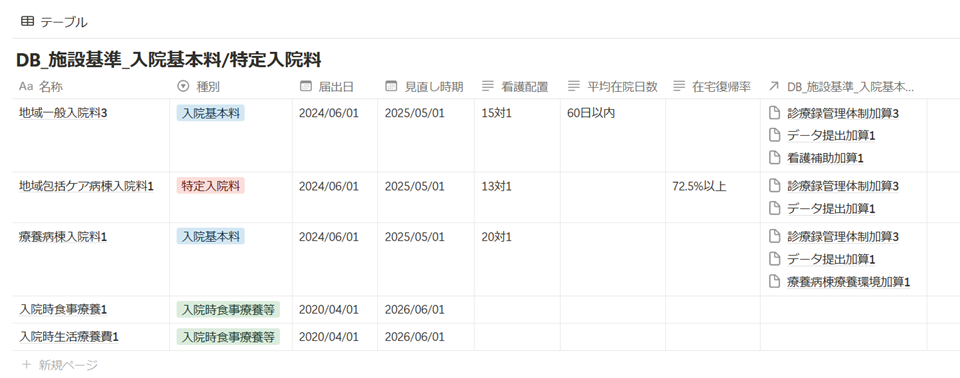Open the 在宅復帰率 column header menu
960x378 pixels.
point(713,86)
